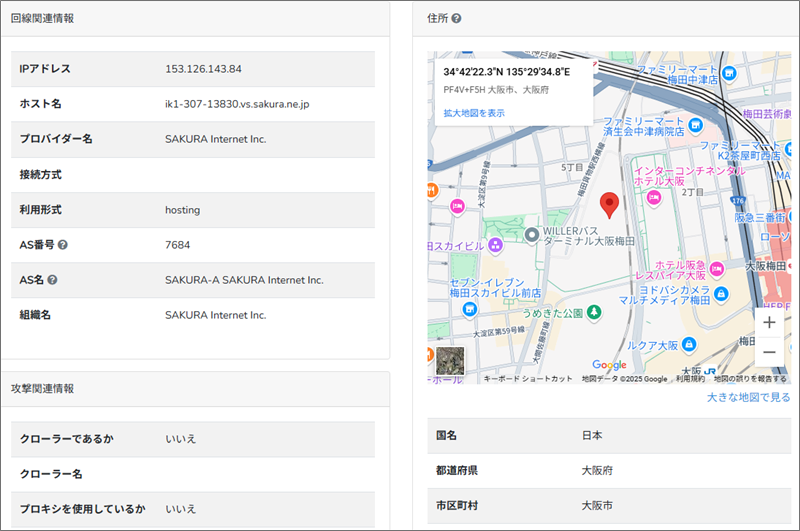Viewport: 800px width, 531px height.
Task: Click WILLERバスターミナル marker icon
Action: click(532, 235)
